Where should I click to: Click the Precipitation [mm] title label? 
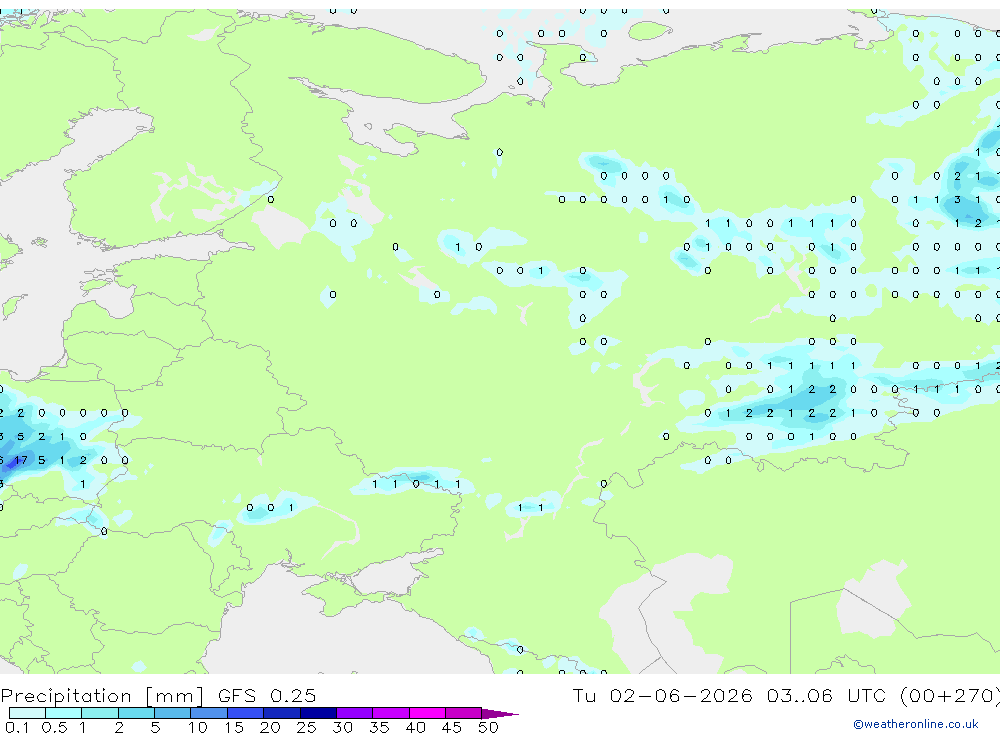point(102,695)
